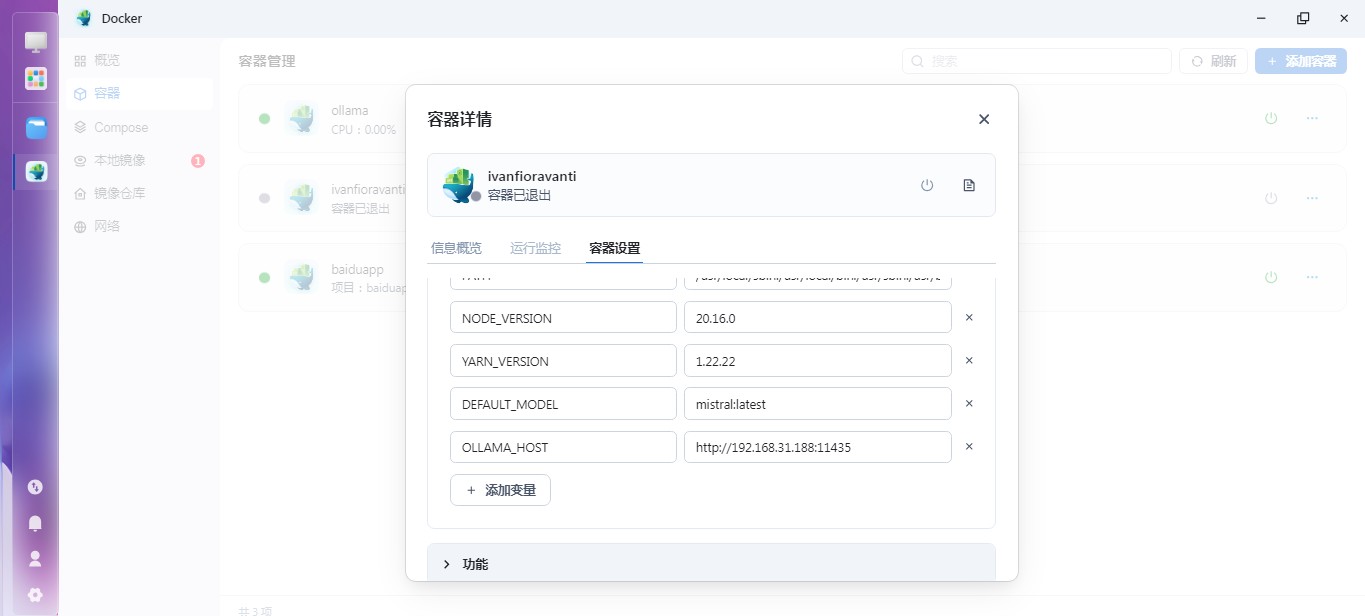Viewport: 1365px width, 616px height.
Task: Click the baiduapp container name
Action: [357, 269]
